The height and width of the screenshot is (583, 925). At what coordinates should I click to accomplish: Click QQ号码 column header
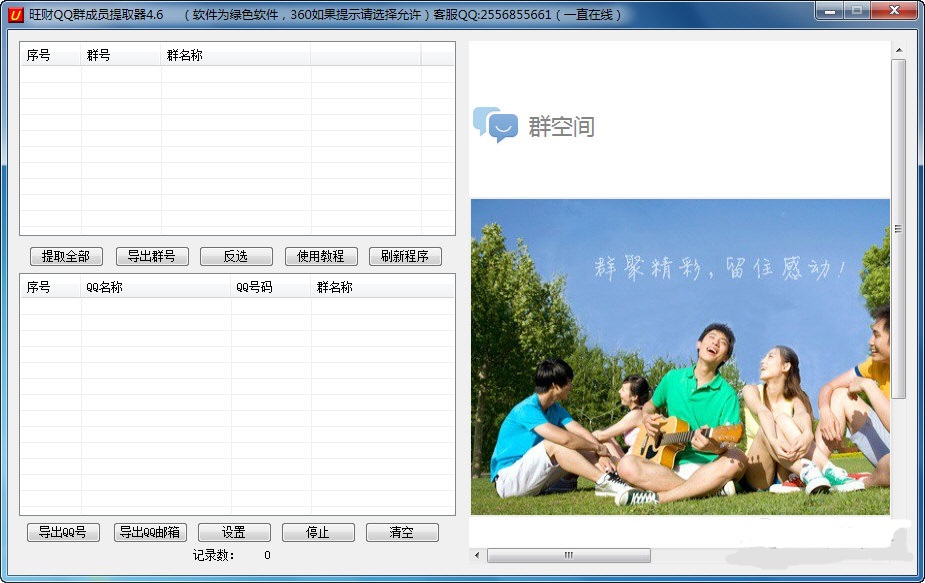coord(271,287)
